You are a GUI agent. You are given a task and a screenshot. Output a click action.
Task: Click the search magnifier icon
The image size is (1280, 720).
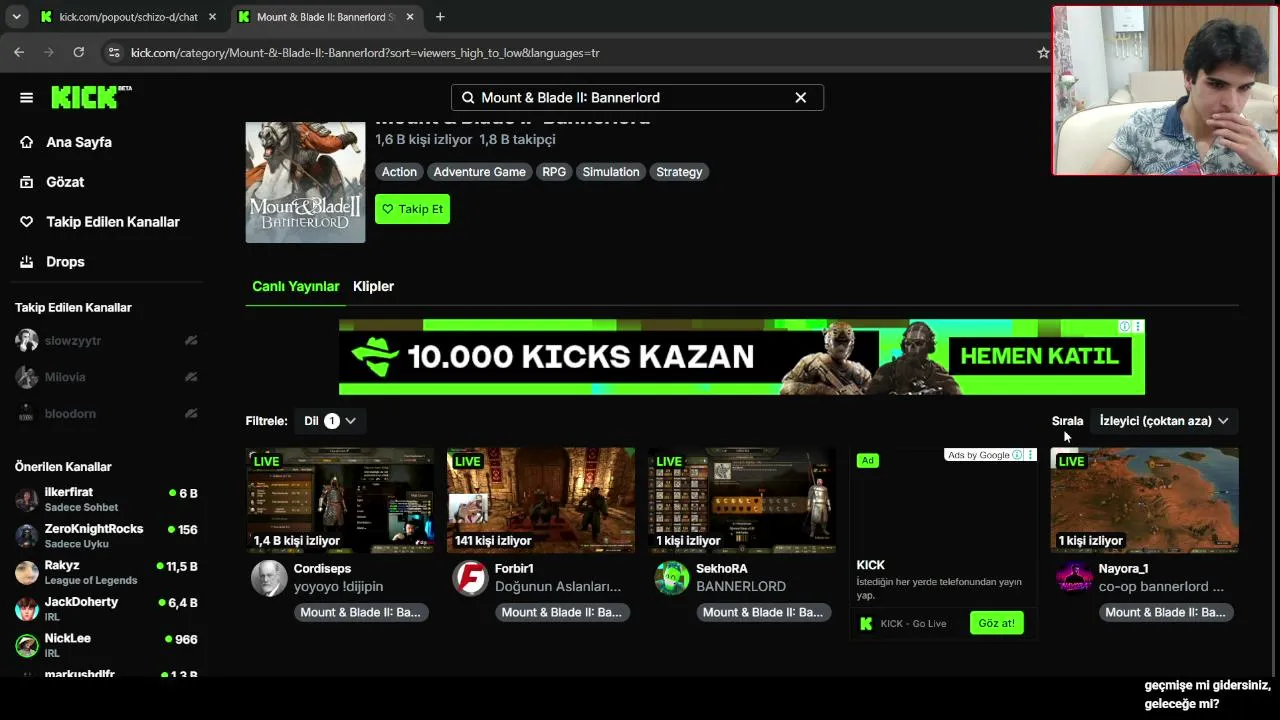tap(468, 97)
